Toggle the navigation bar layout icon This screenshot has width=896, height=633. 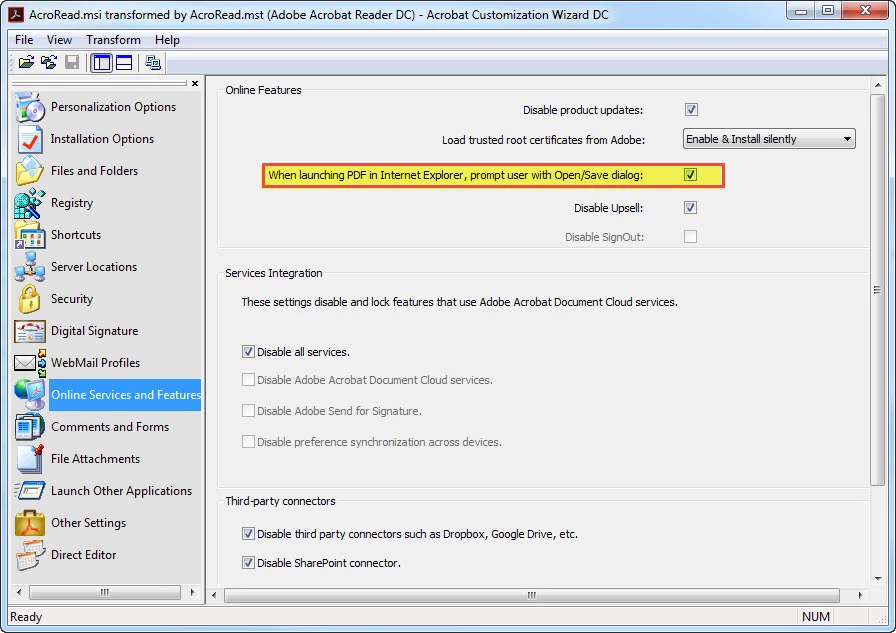click(x=102, y=63)
